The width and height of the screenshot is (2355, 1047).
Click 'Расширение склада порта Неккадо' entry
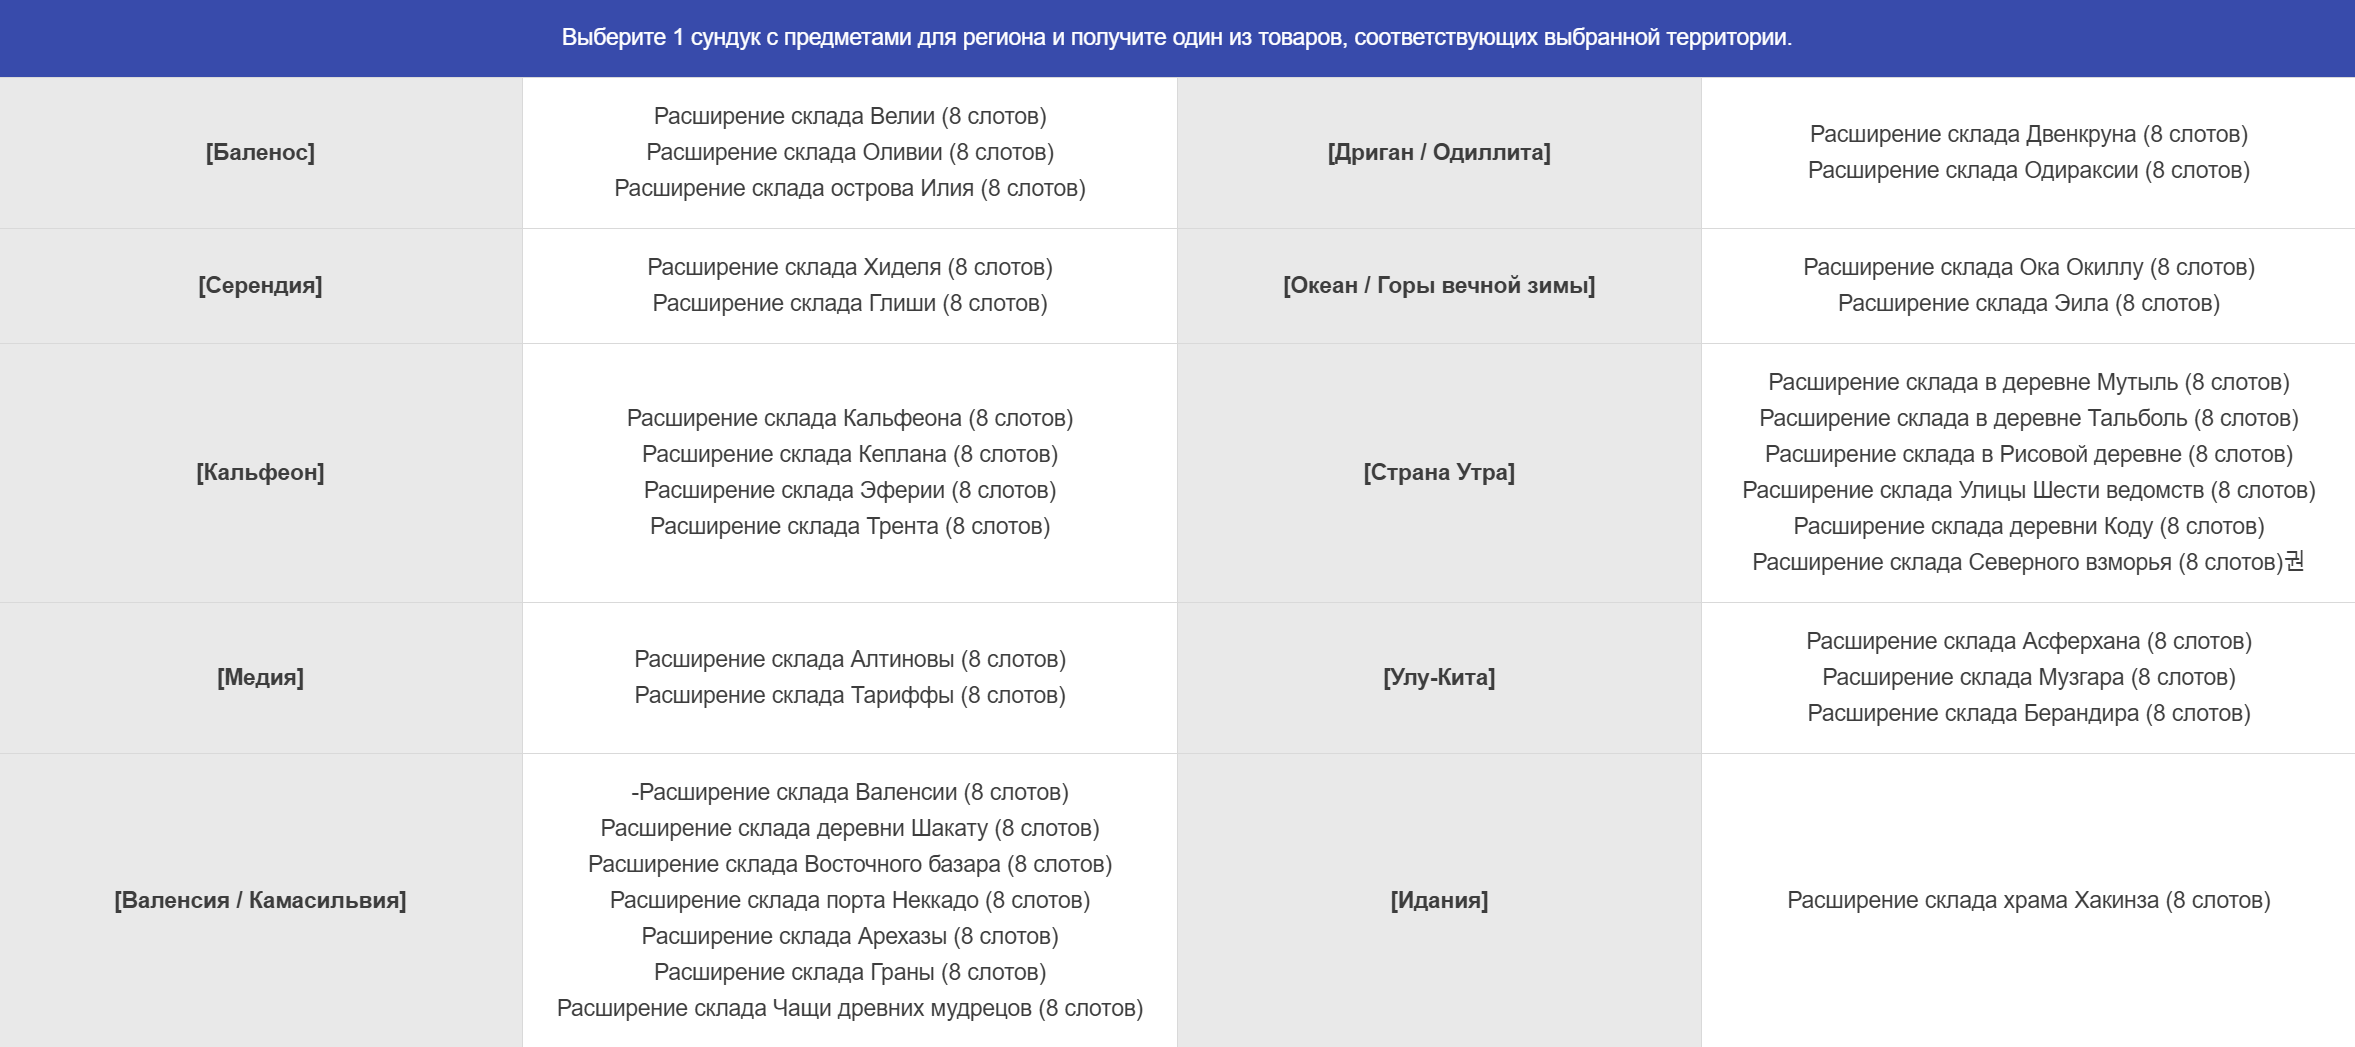click(850, 900)
